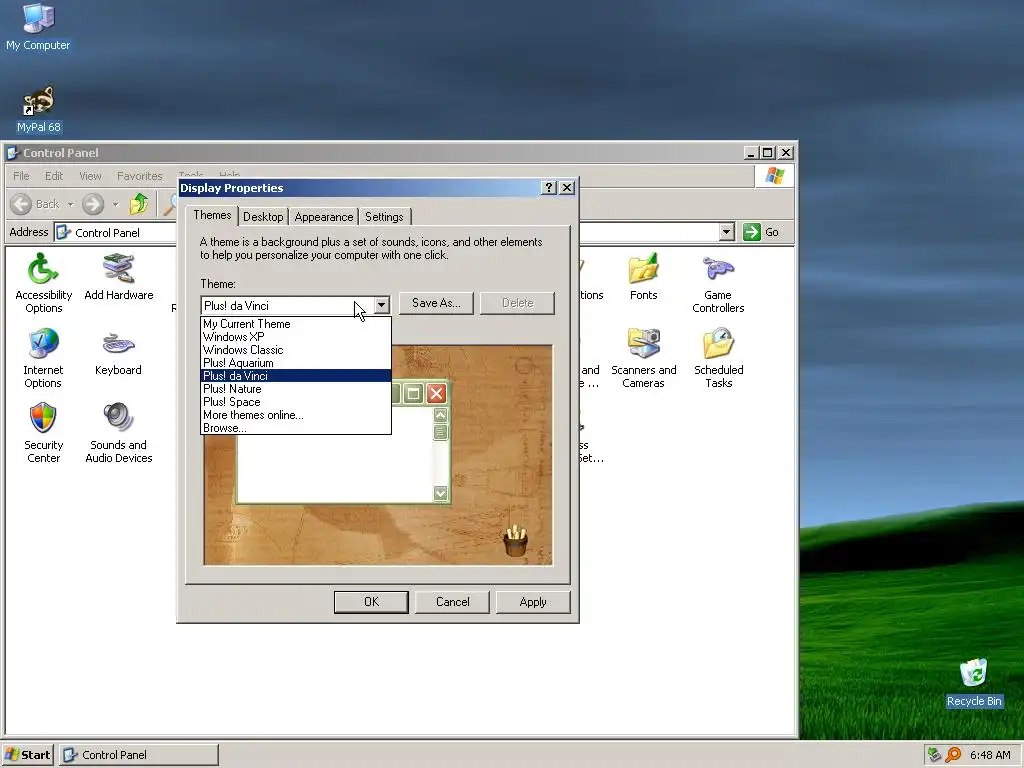The image size is (1024, 768).
Task: Switch to the Themes tab
Action: click(212, 216)
